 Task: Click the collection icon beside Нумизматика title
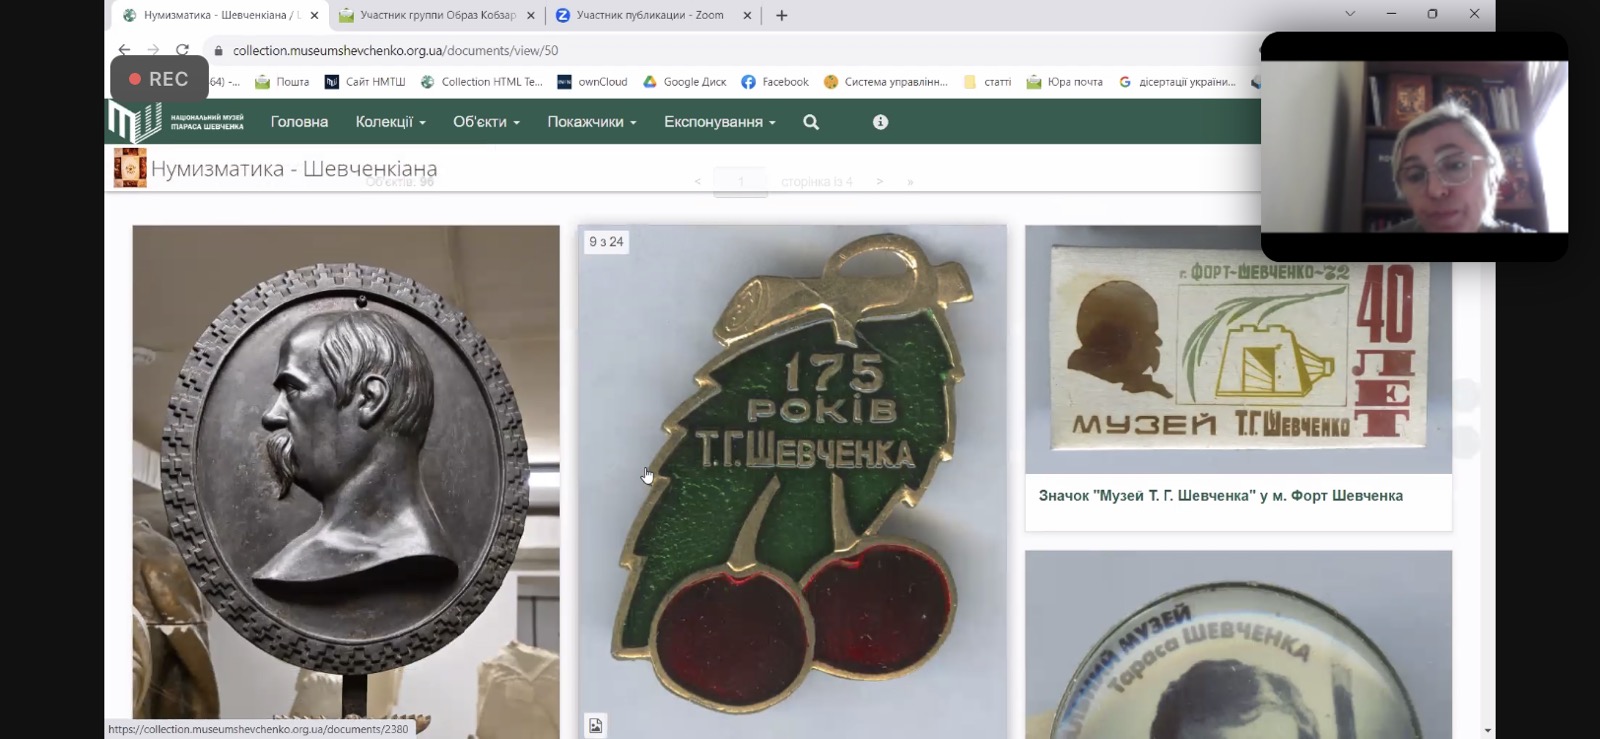pyautogui.click(x=130, y=168)
